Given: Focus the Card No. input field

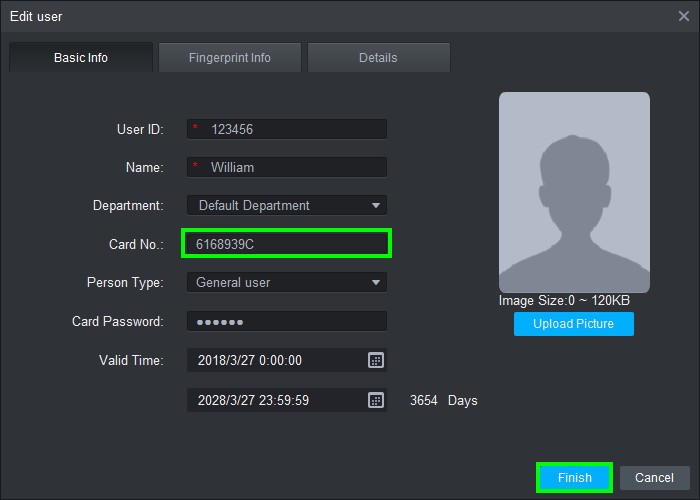Looking at the screenshot, I should tap(287, 244).
